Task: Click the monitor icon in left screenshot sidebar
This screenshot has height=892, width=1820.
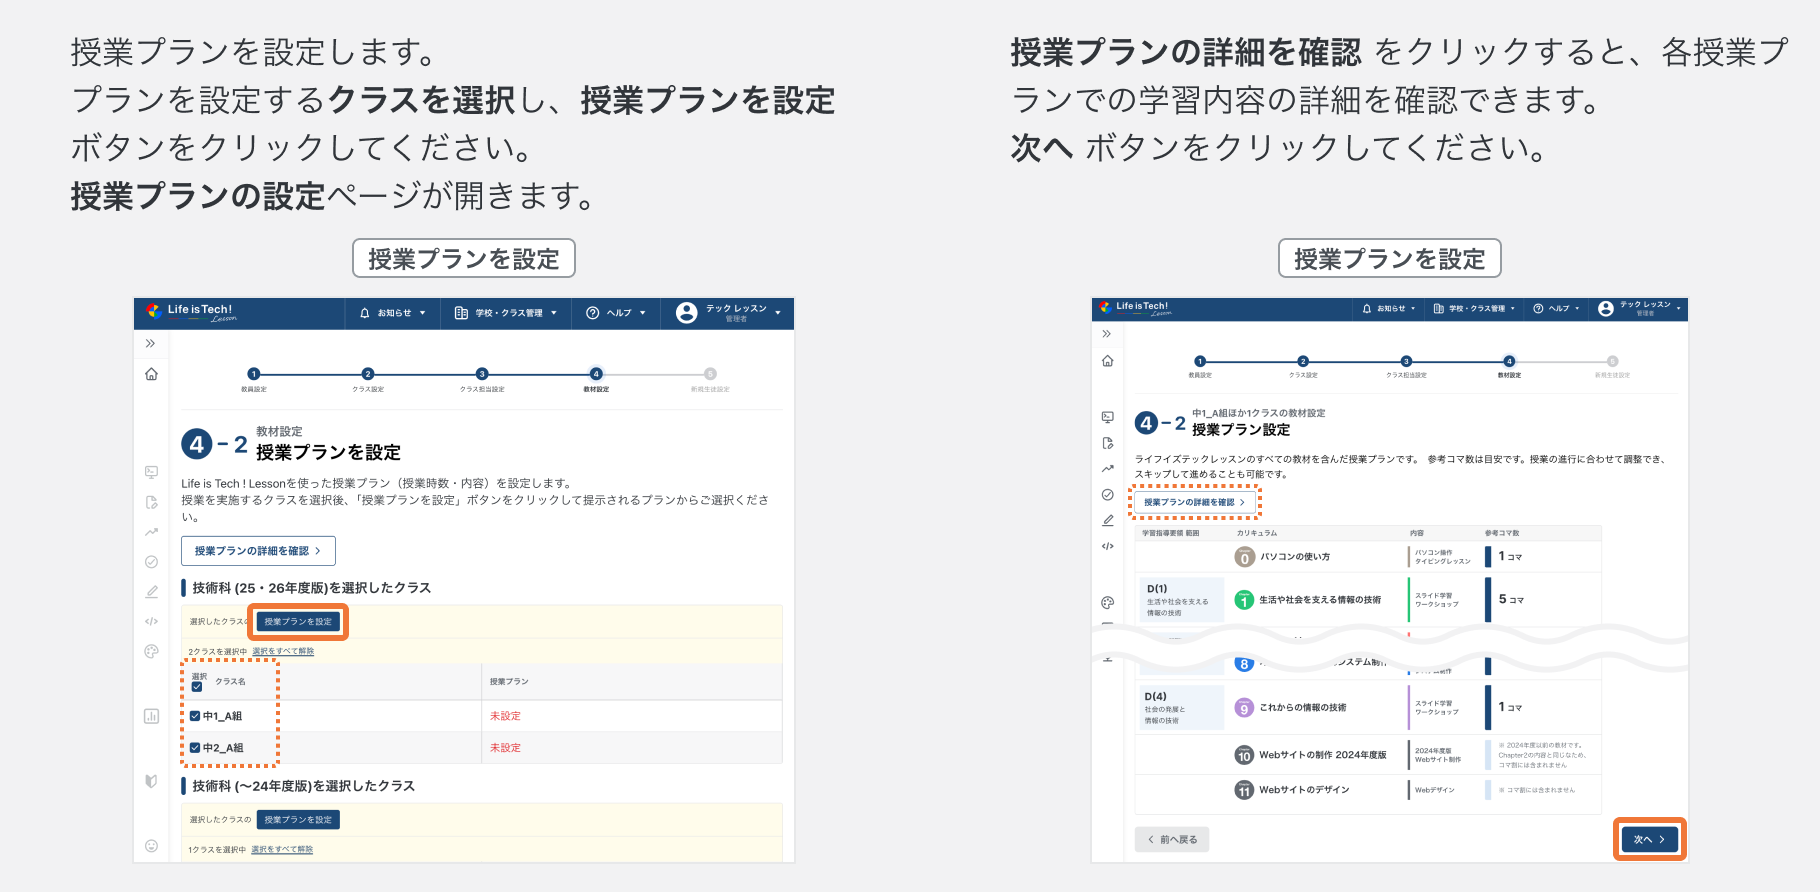Action: (151, 472)
